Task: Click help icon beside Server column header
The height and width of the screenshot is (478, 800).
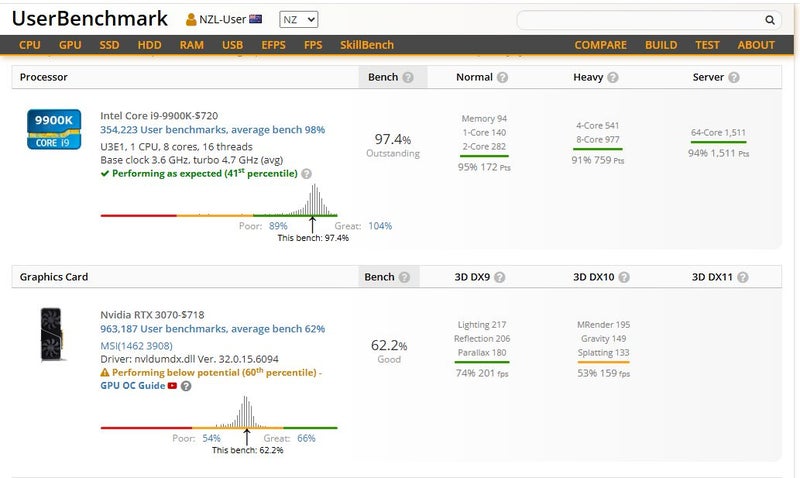Action: pos(735,77)
